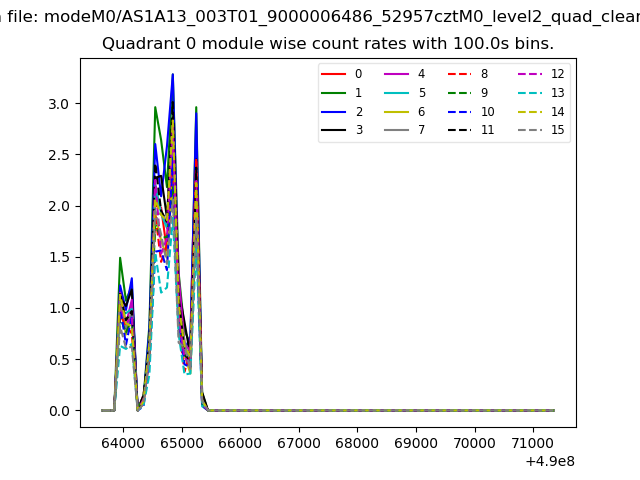
Task: Click the plot title about Quadrant 0 count rates
Action: (328, 44)
